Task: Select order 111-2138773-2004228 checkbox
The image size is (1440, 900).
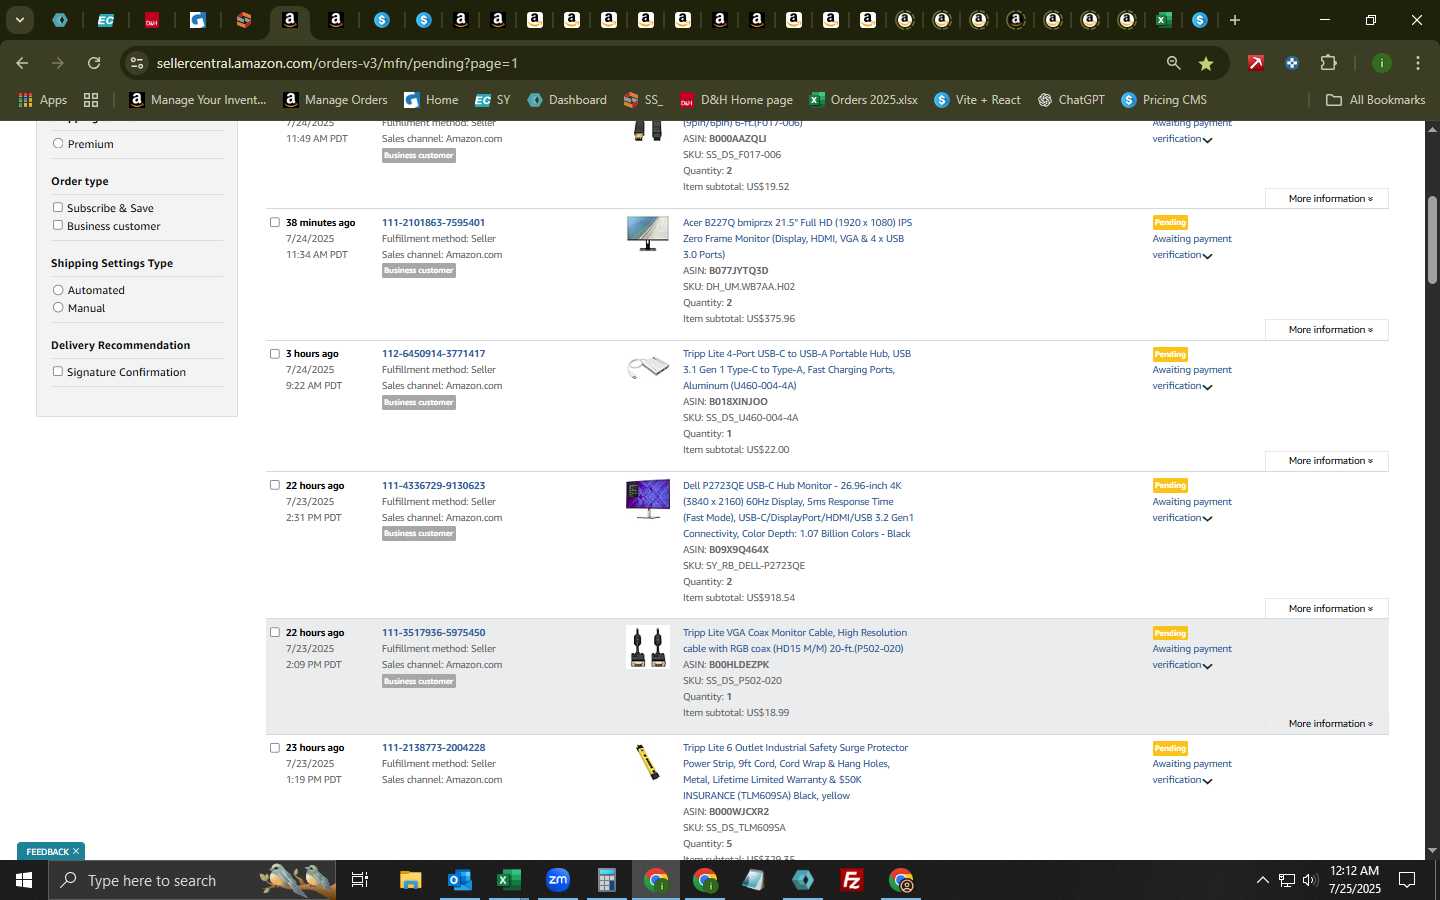Action: click(275, 747)
